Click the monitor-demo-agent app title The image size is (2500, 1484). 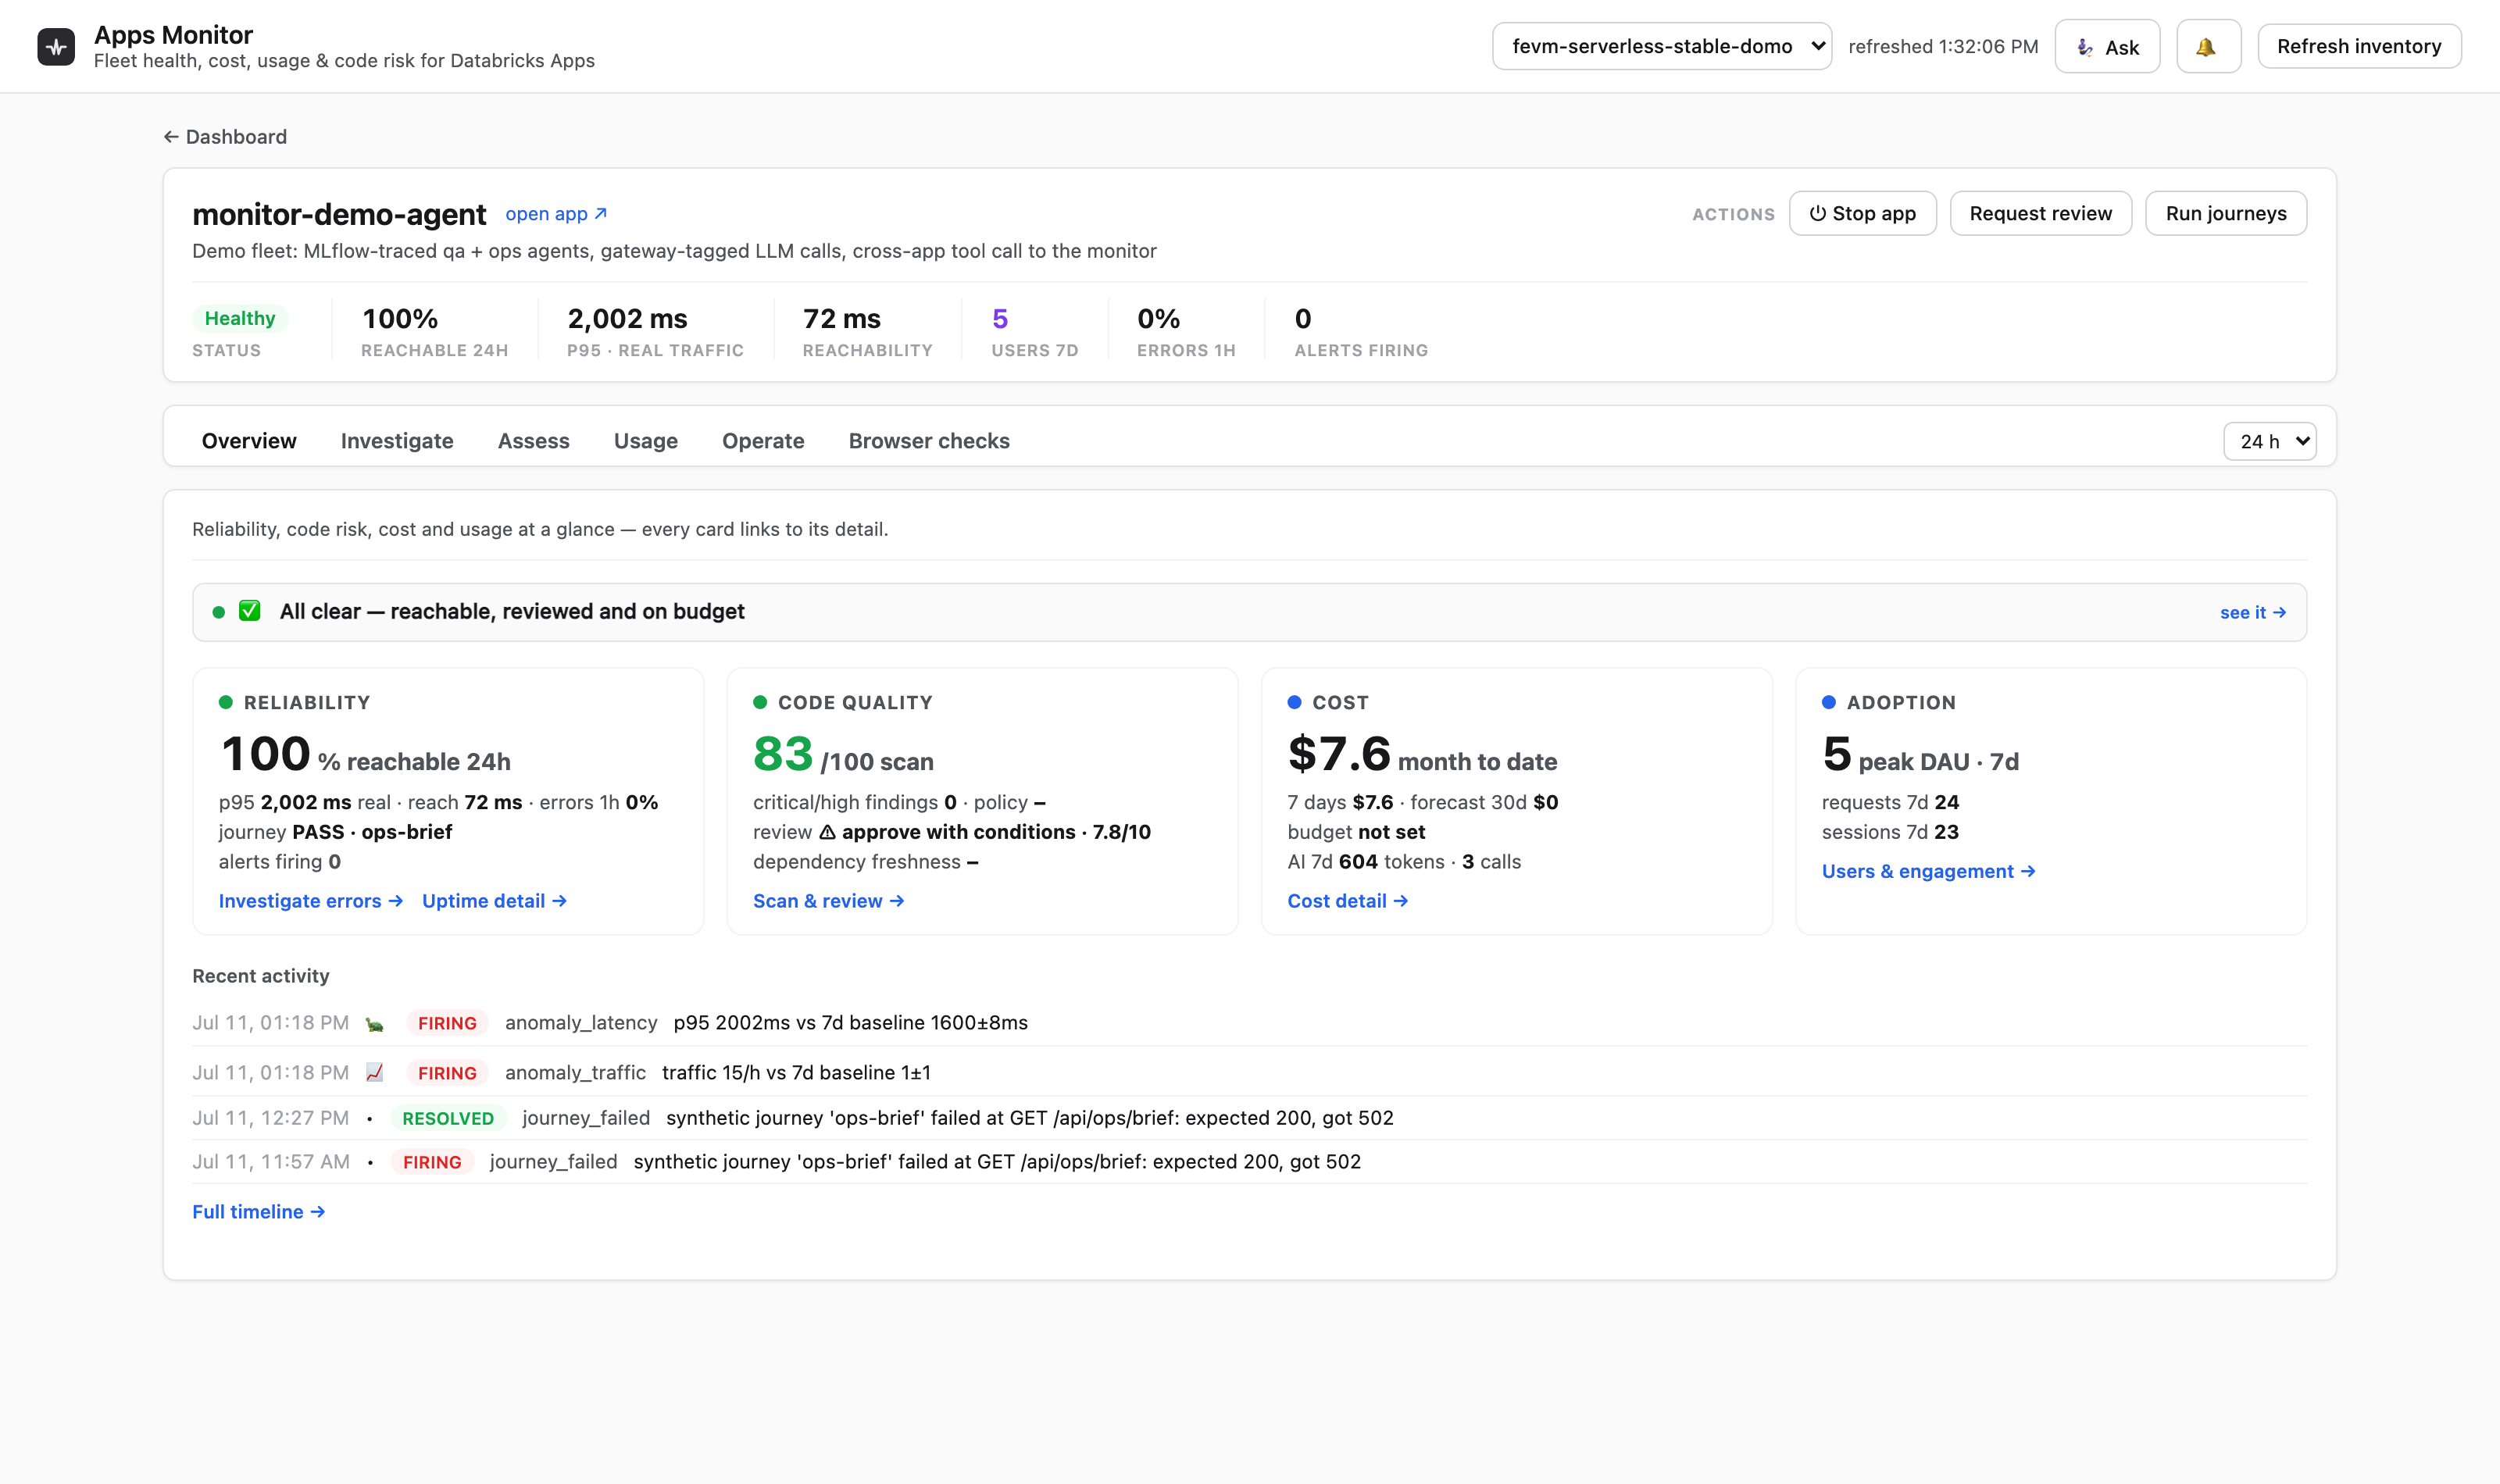coord(339,215)
